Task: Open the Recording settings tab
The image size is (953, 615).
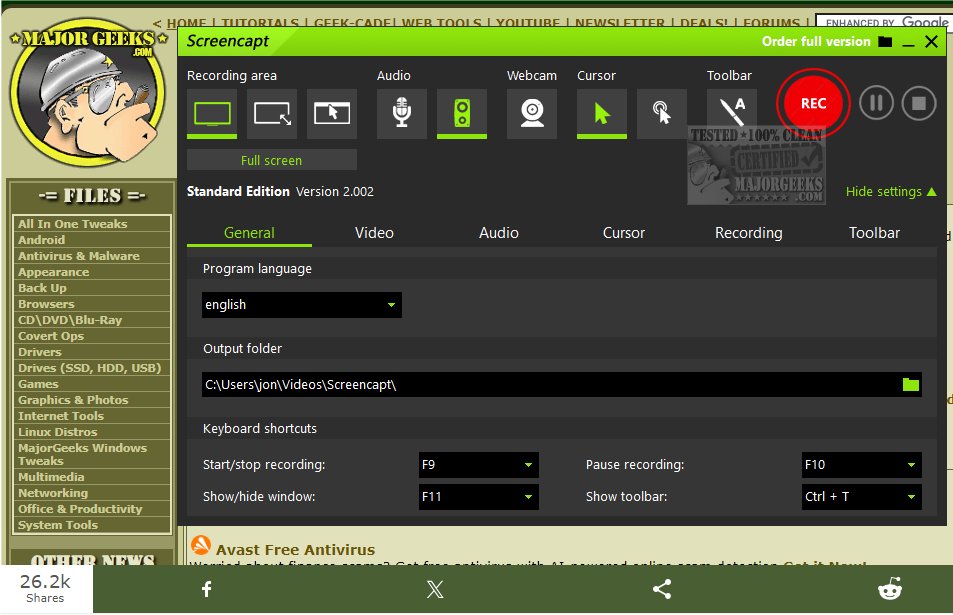Action: pos(748,233)
